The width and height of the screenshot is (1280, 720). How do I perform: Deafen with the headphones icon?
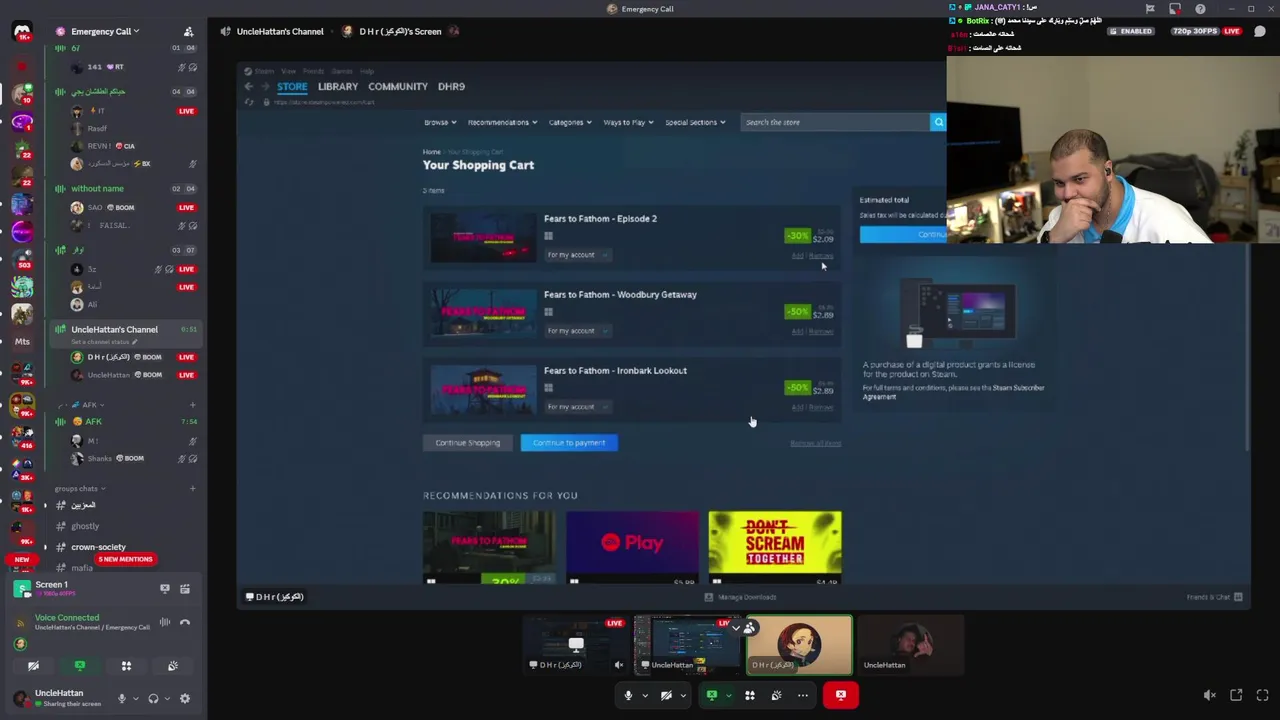[x=153, y=698]
